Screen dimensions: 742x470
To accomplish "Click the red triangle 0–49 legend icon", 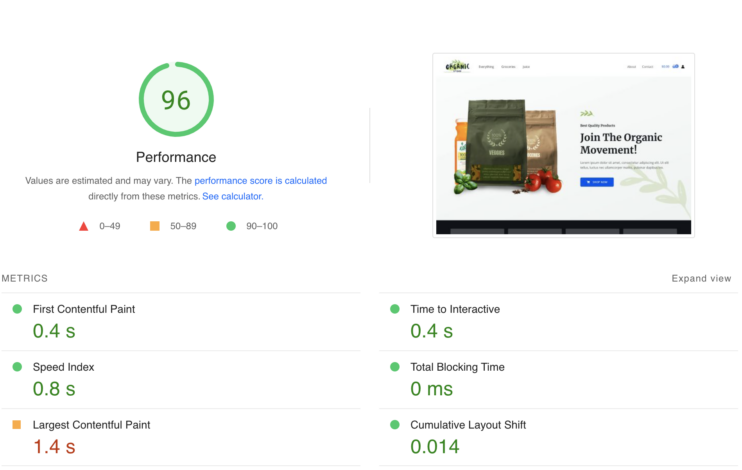I will (x=84, y=226).
